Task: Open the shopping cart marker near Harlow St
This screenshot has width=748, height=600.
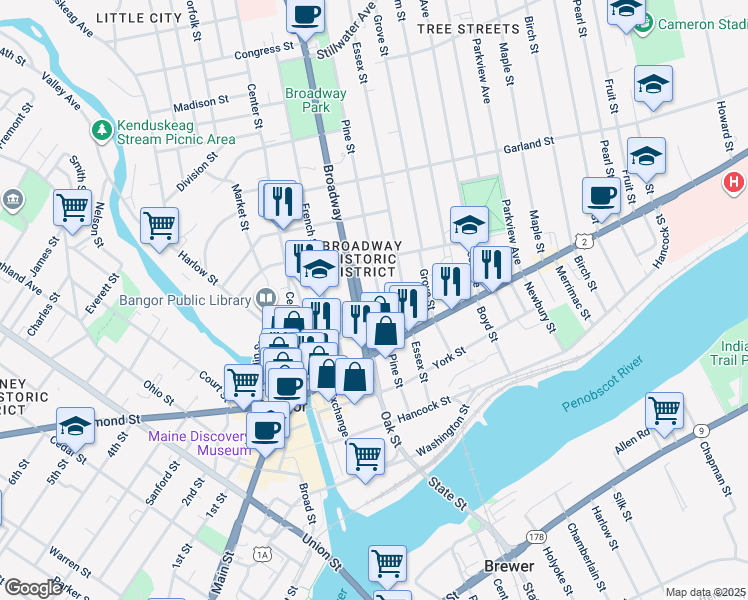Action: coord(159,228)
